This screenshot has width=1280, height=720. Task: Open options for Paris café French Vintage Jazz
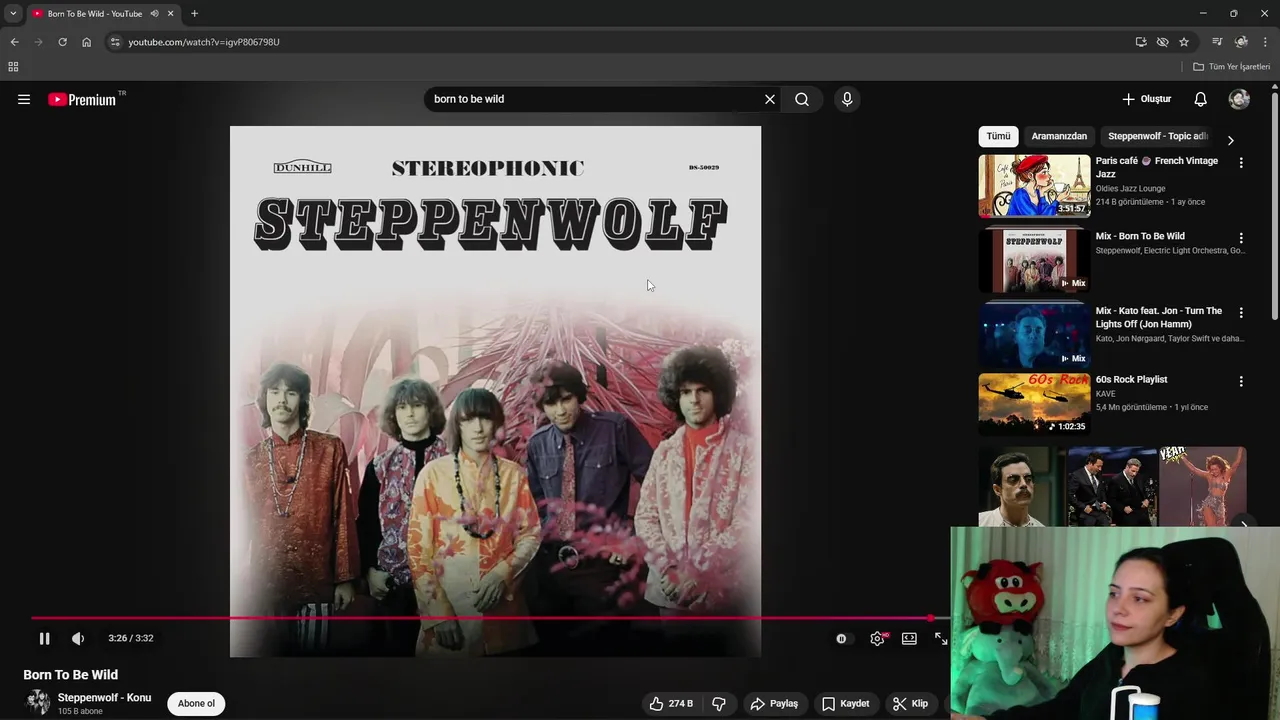point(1241,162)
